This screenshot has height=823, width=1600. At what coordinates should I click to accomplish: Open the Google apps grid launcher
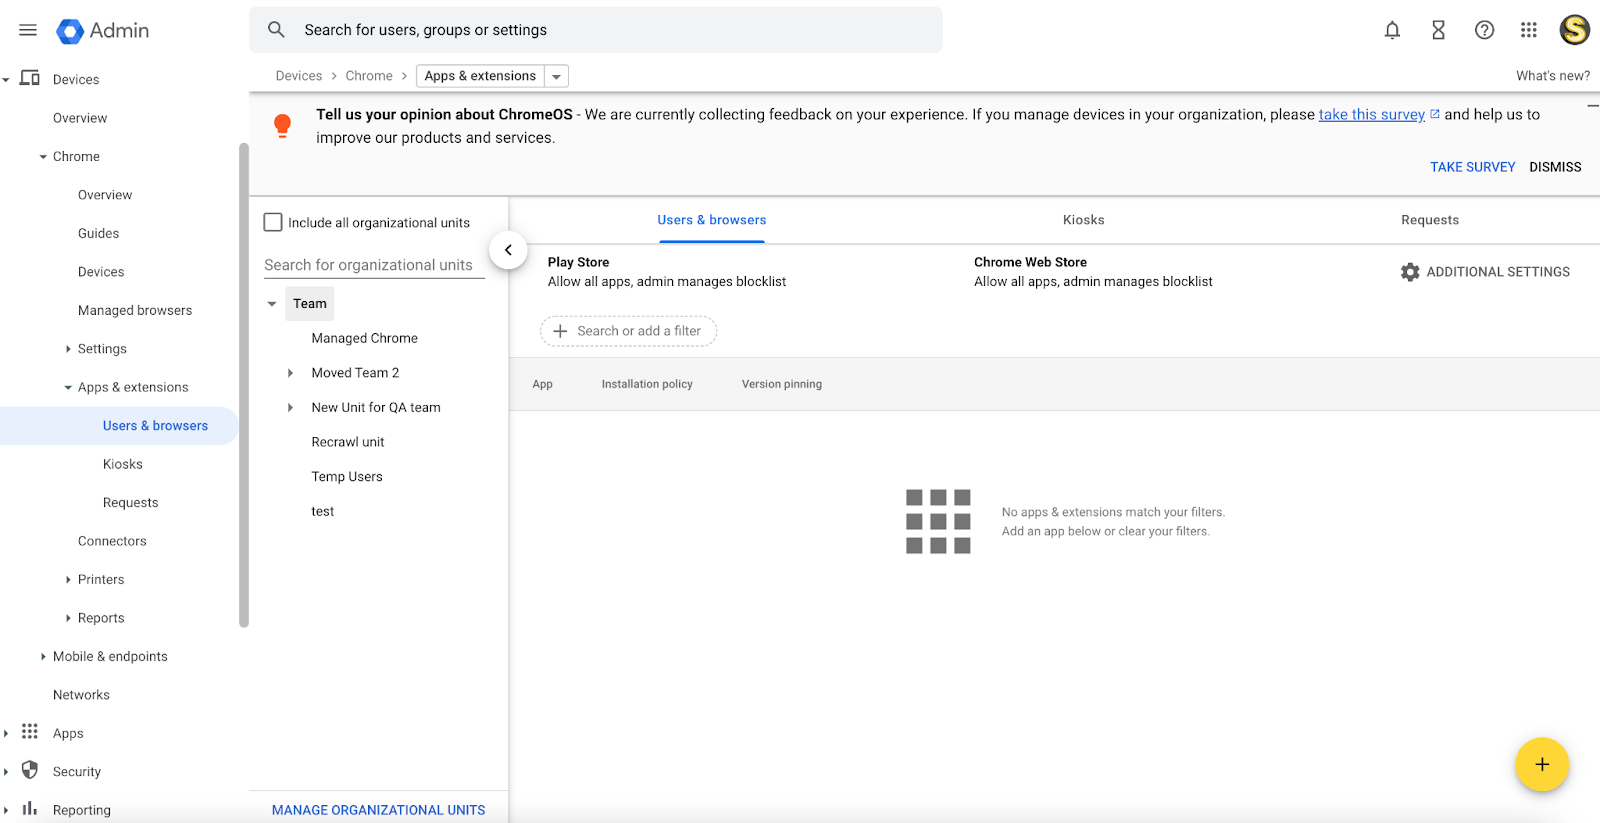point(1528,30)
